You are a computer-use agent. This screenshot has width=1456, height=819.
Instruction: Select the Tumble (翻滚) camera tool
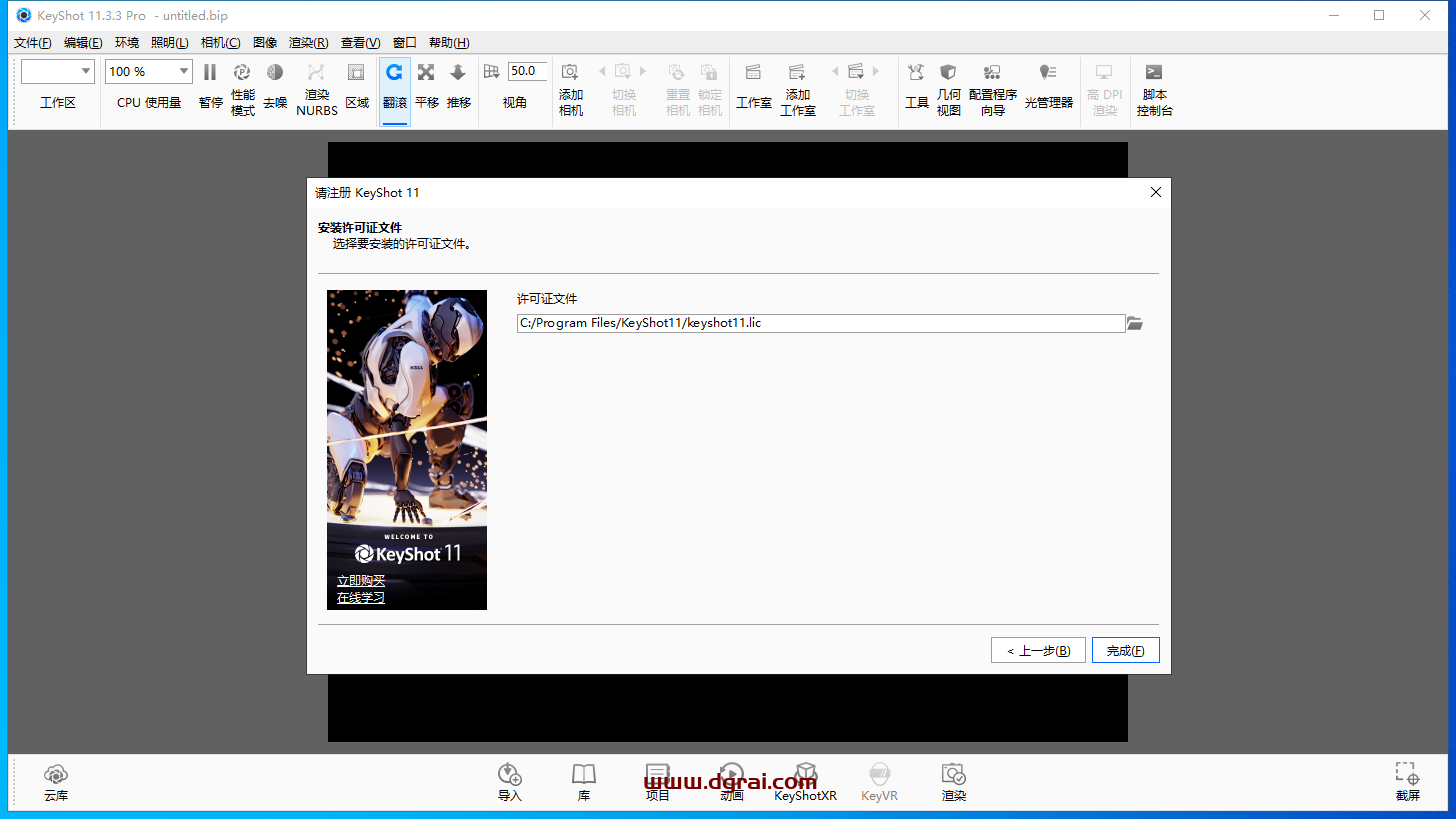click(x=394, y=73)
